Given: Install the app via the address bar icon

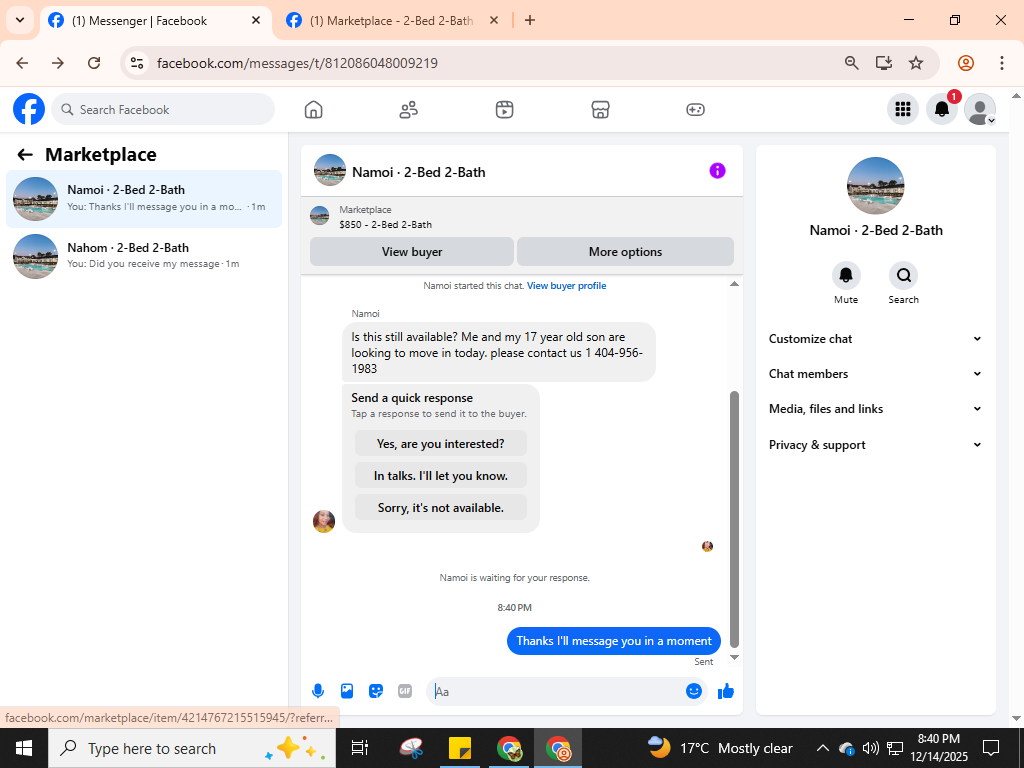Looking at the screenshot, I should (x=884, y=63).
